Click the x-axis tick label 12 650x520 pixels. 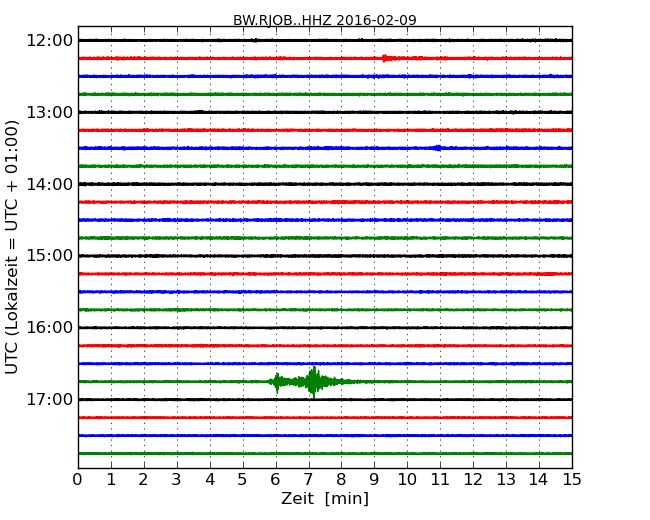473,480
